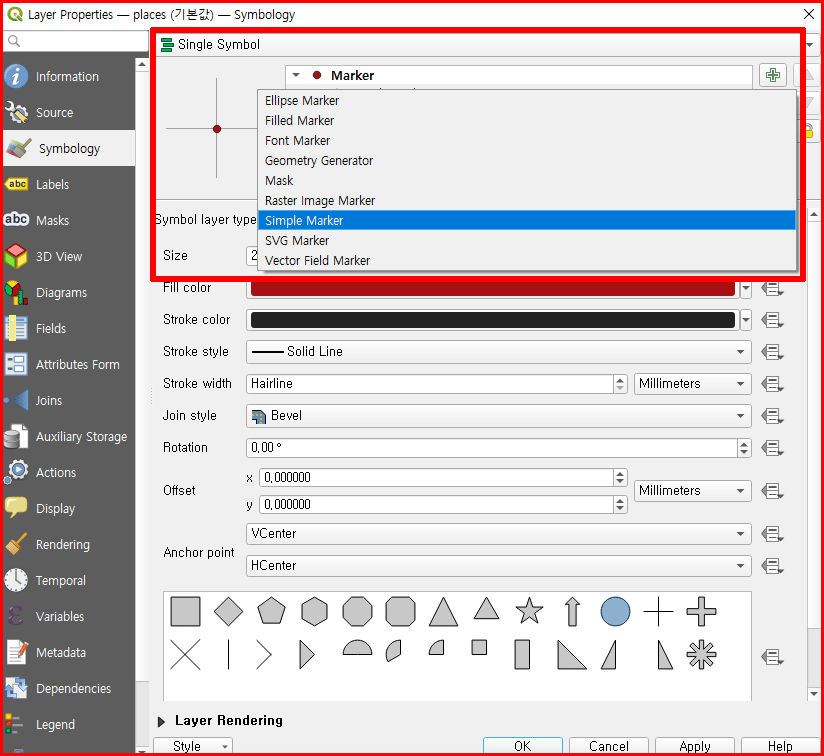The height and width of the screenshot is (756, 824).
Task: Click the sidebar search field
Action: tap(76, 41)
